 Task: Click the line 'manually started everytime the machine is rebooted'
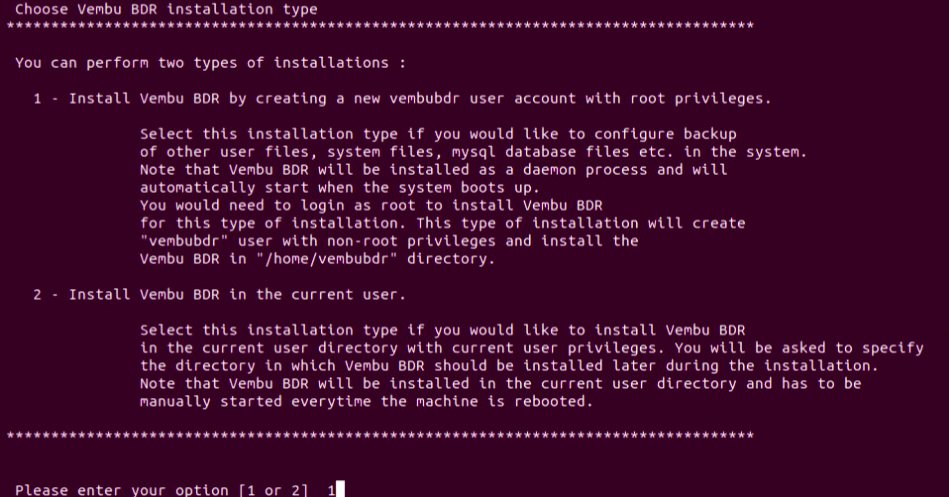point(366,402)
